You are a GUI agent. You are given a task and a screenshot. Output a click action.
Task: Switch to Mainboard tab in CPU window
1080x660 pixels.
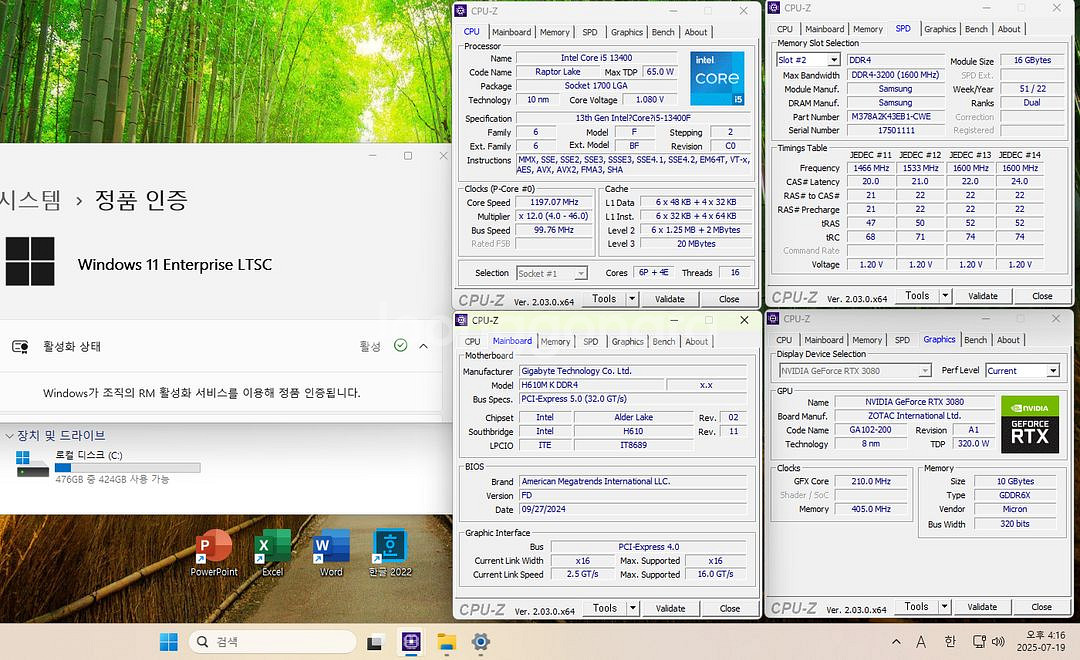(511, 32)
